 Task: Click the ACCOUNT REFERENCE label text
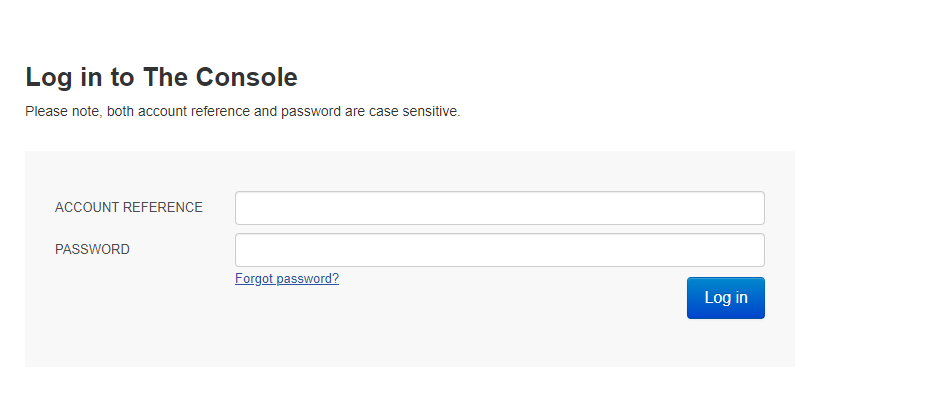pyautogui.click(x=129, y=208)
